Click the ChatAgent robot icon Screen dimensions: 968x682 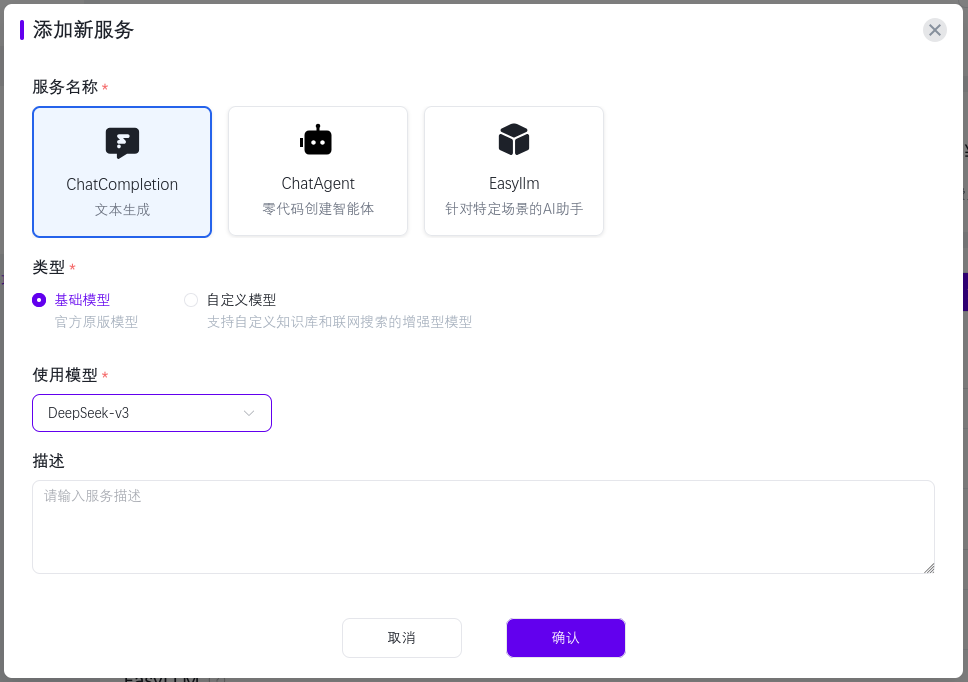pos(316,140)
